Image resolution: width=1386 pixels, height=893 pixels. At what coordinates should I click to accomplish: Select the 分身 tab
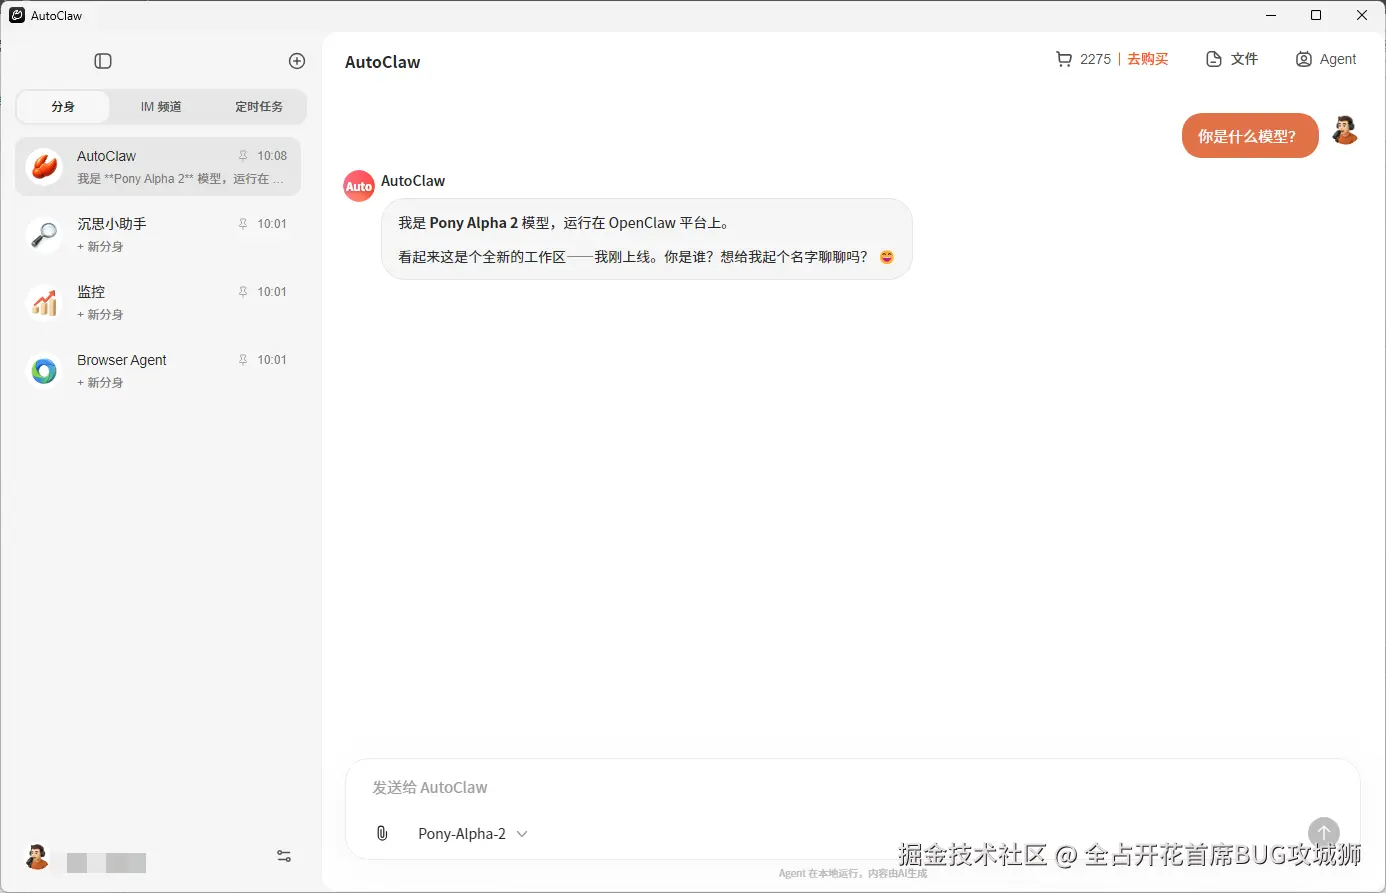coord(62,106)
